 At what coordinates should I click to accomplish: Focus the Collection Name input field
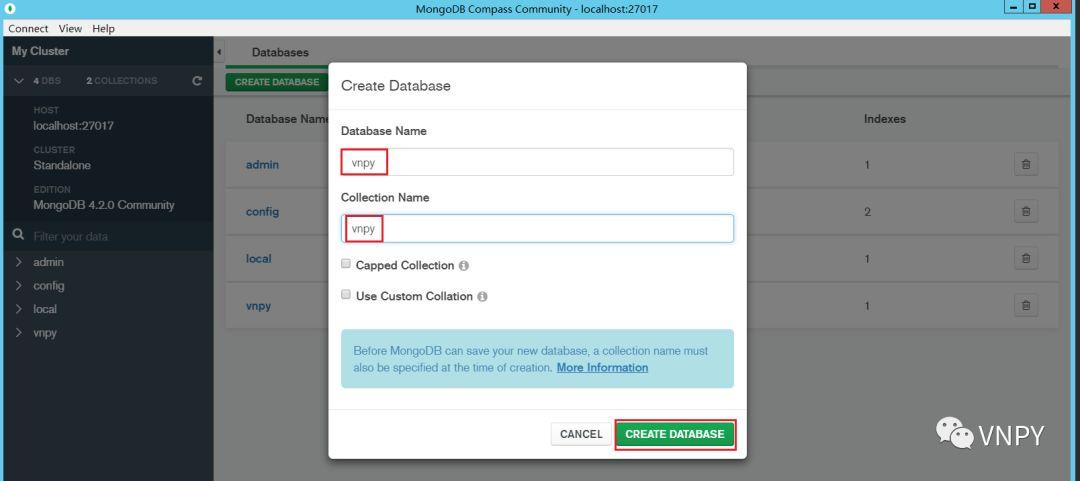click(537, 228)
